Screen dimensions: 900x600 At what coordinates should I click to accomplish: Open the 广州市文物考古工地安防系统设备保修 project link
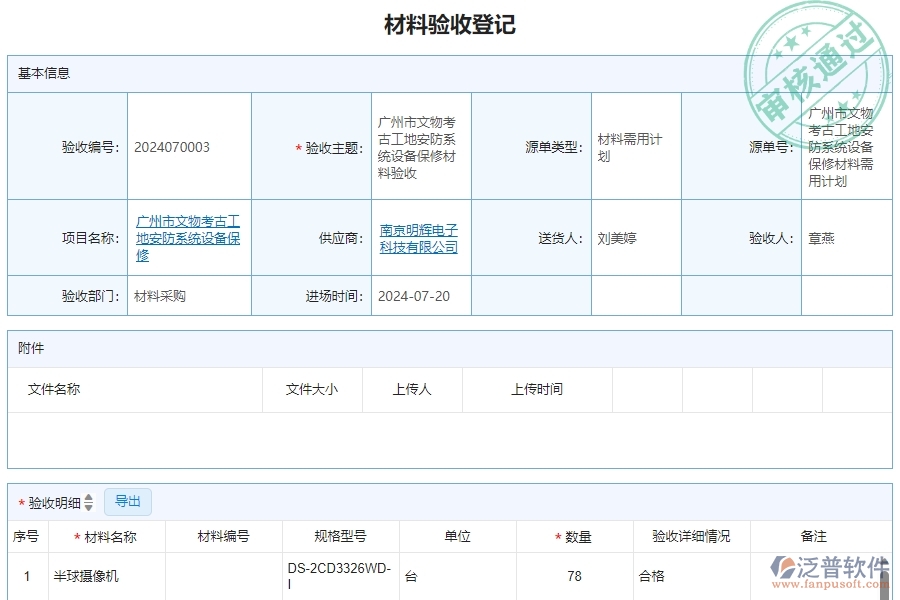[x=188, y=236]
